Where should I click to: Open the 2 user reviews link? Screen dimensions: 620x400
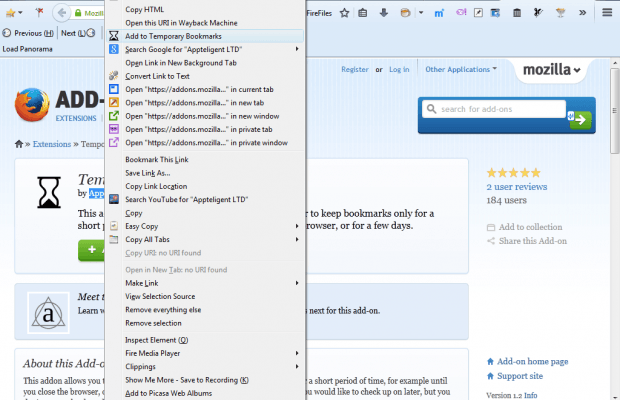tap(517, 187)
